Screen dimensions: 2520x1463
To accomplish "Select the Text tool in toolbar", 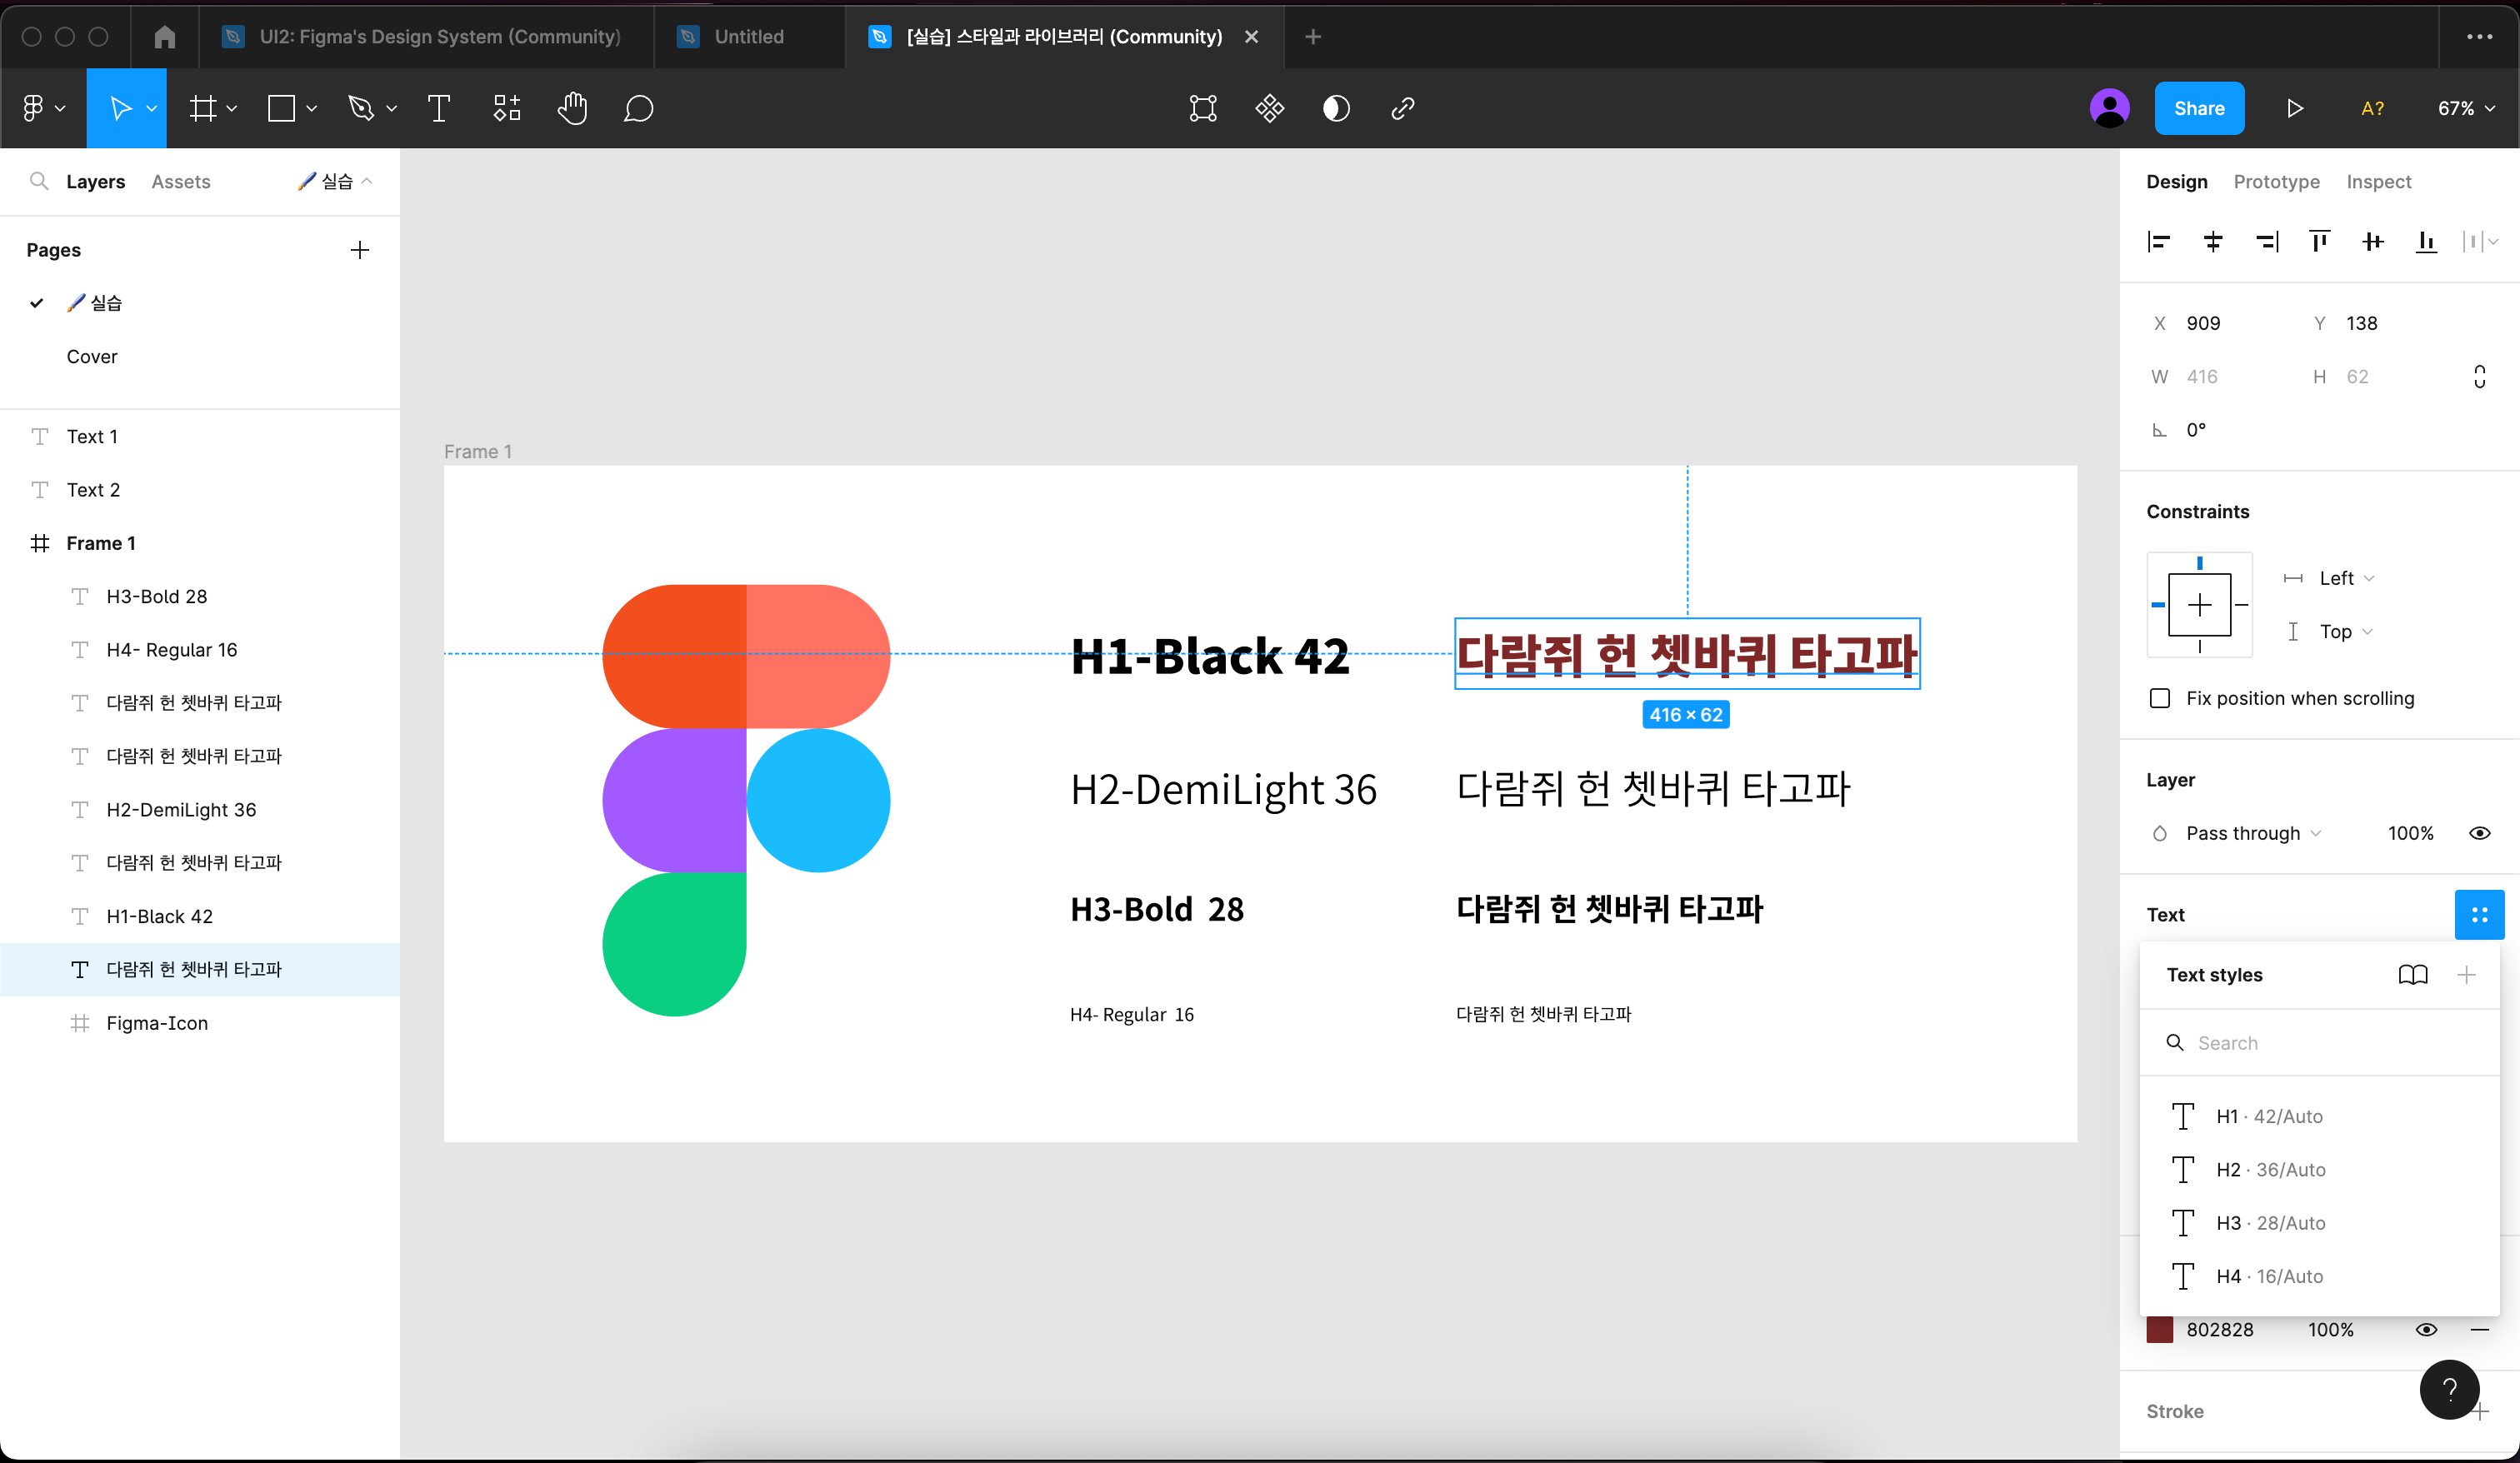I will pyautogui.click(x=438, y=108).
